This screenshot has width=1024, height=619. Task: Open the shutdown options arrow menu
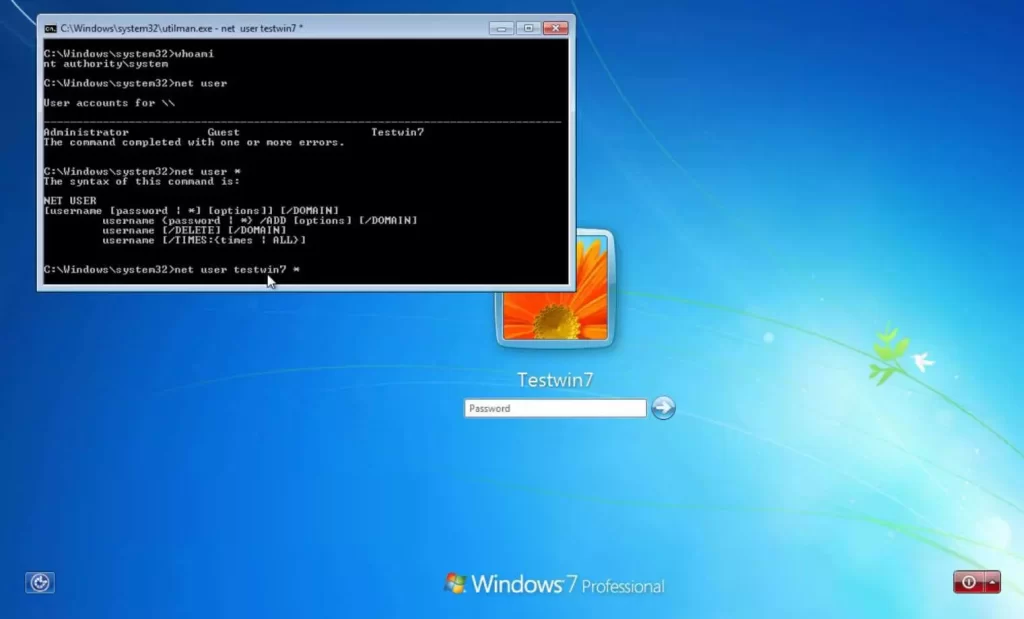[993, 582]
